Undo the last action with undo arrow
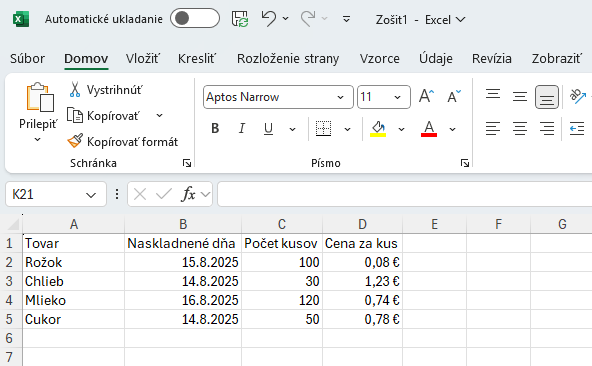The image size is (592, 366). click(268, 18)
